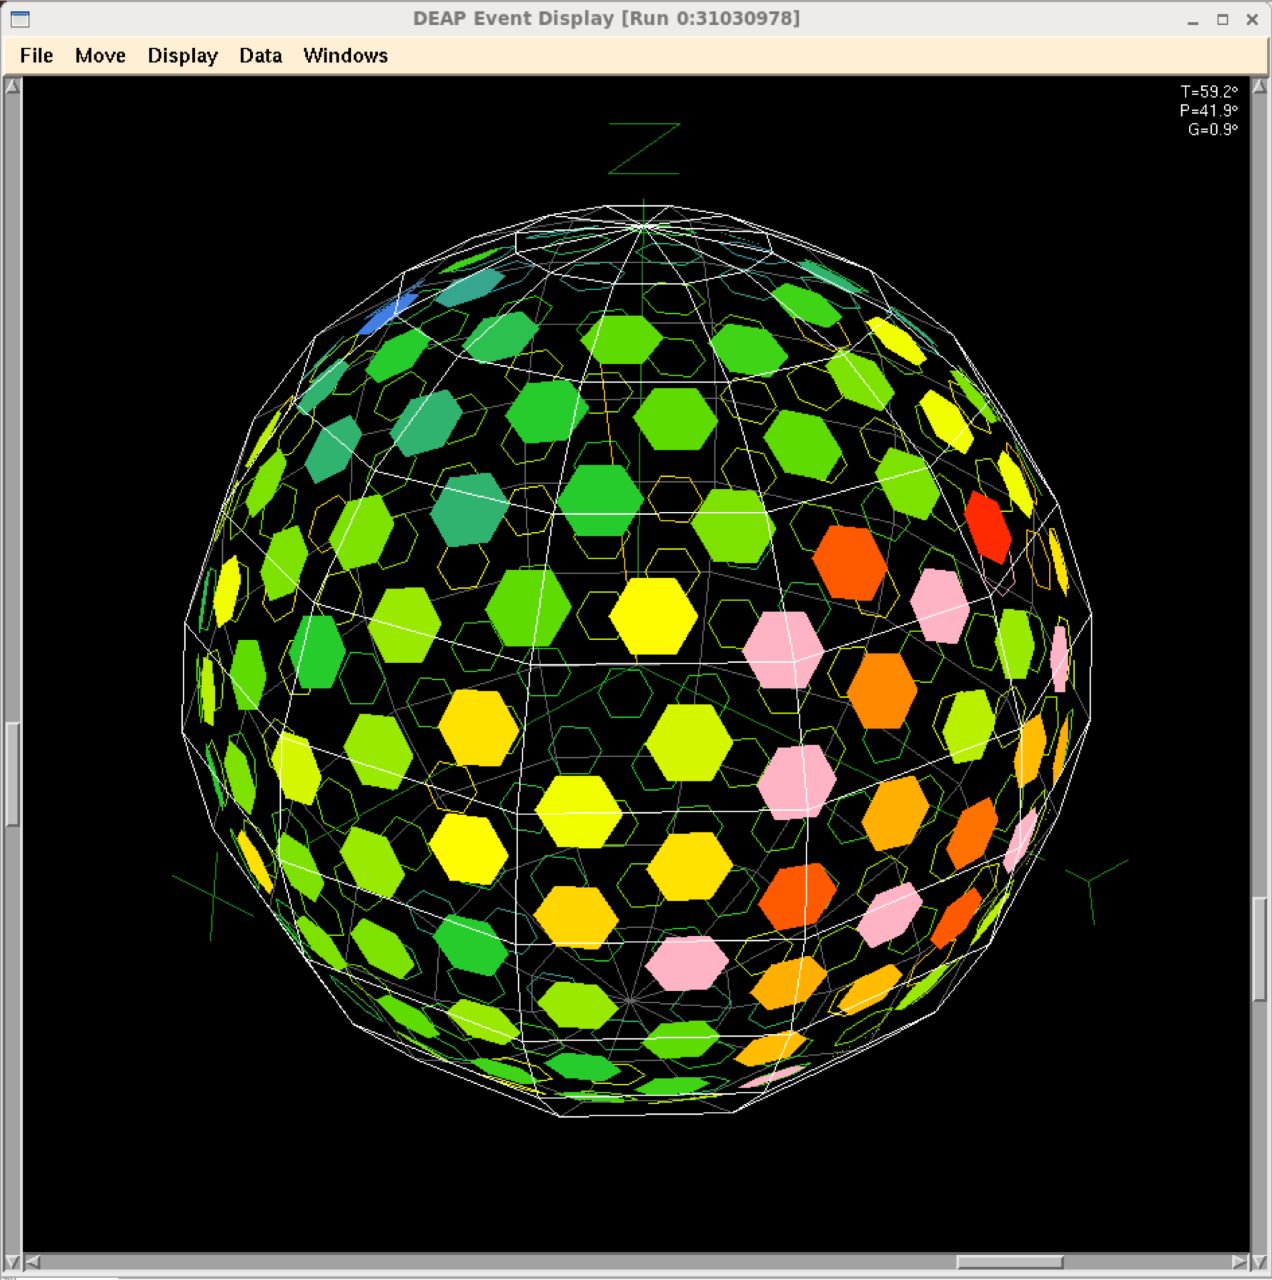Image resolution: width=1272 pixels, height=1280 pixels.
Task: Click the G=0.9° angle readout
Action: pyautogui.click(x=1212, y=130)
